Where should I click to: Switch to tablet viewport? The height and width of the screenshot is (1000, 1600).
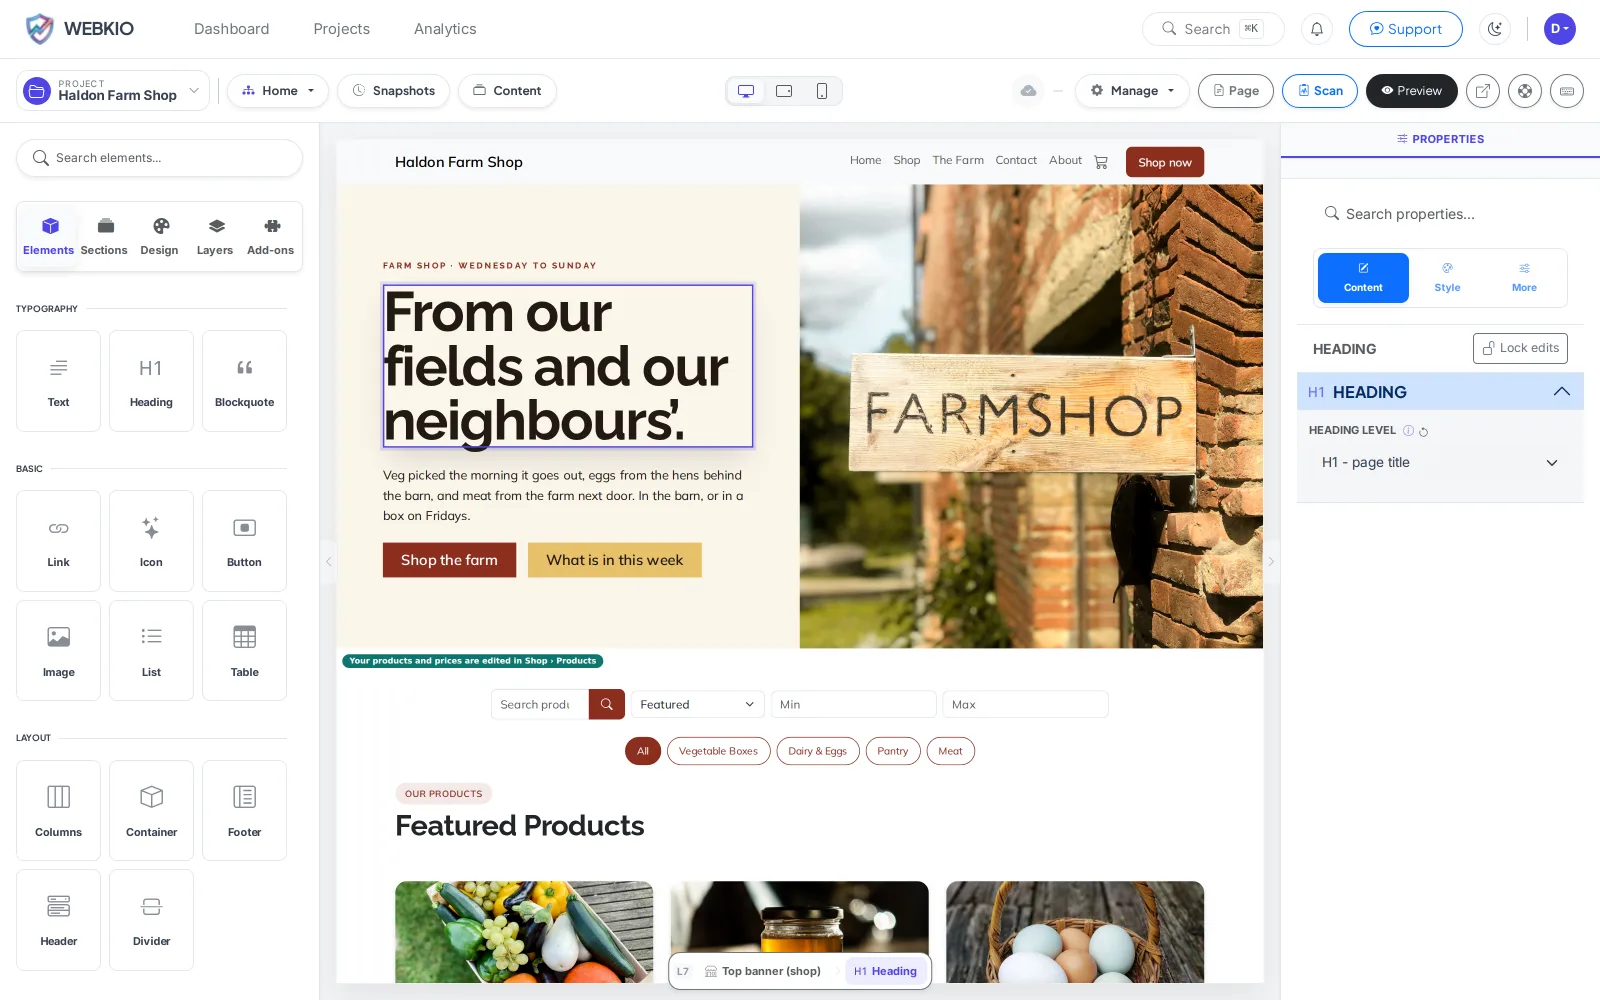[x=784, y=91]
